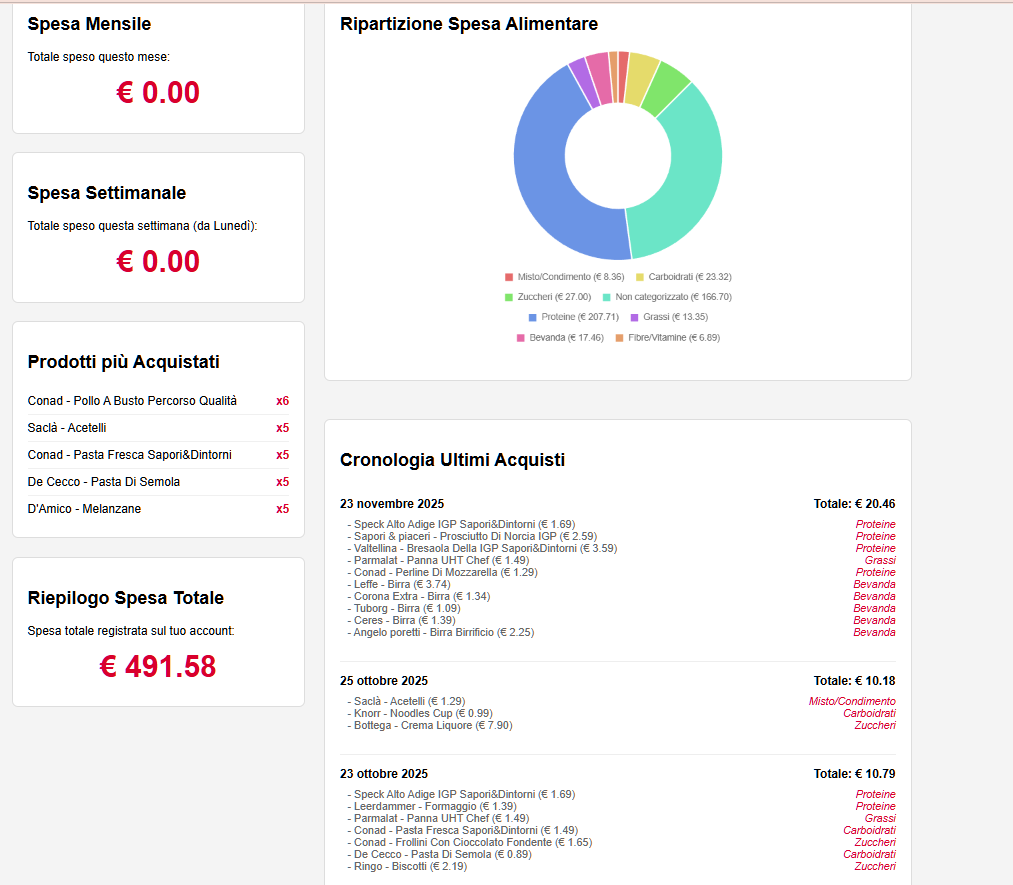Select Bottega - Crema Liquore purchase entry

[x=432, y=725]
